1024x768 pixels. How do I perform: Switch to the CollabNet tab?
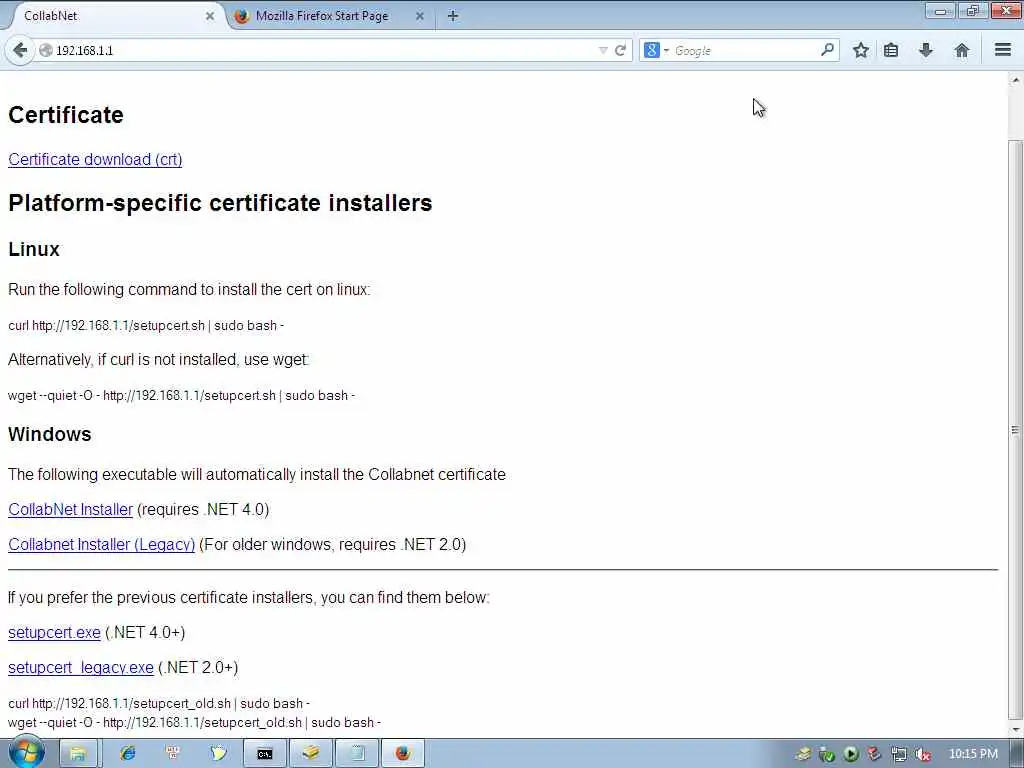pyautogui.click(x=116, y=16)
